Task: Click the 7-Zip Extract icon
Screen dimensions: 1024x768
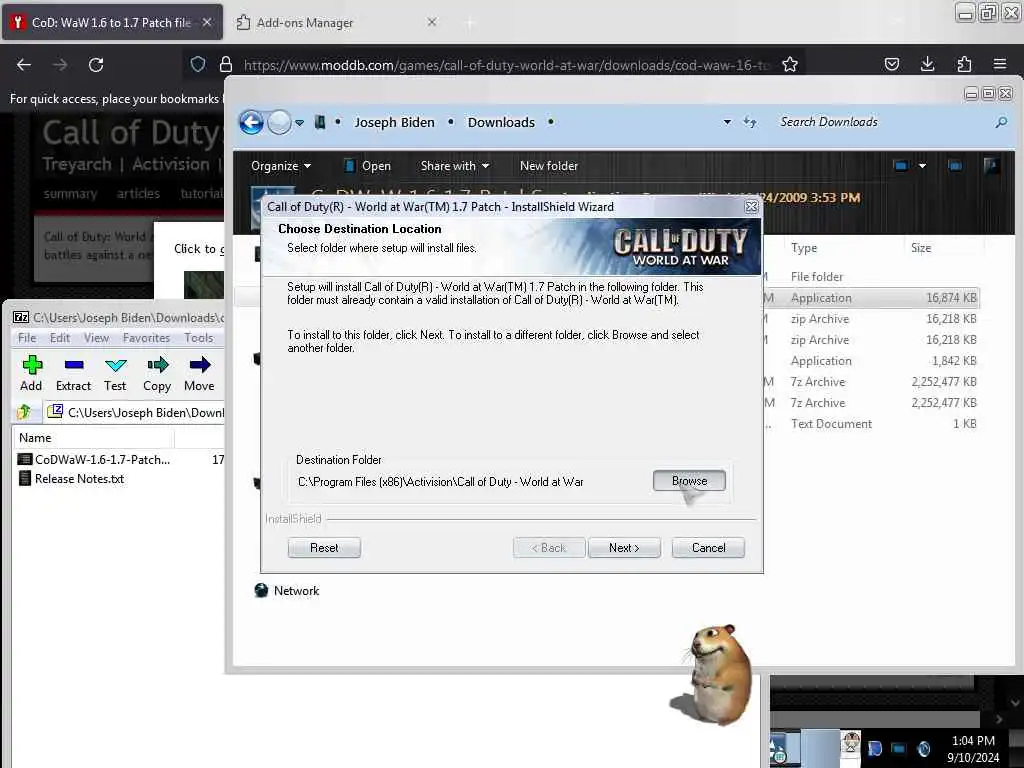Action: click(x=73, y=374)
